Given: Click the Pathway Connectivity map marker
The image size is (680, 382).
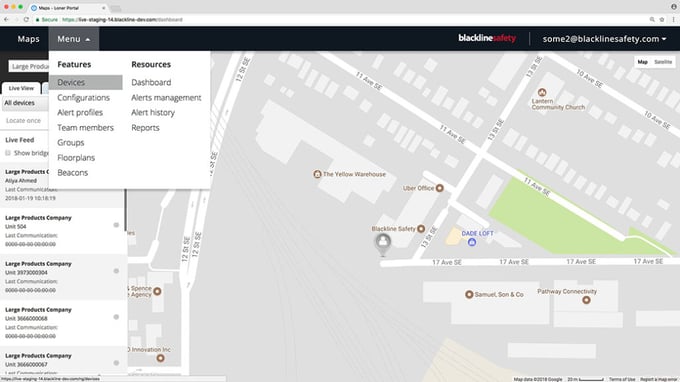Looking at the screenshot, I should point(586,300).
